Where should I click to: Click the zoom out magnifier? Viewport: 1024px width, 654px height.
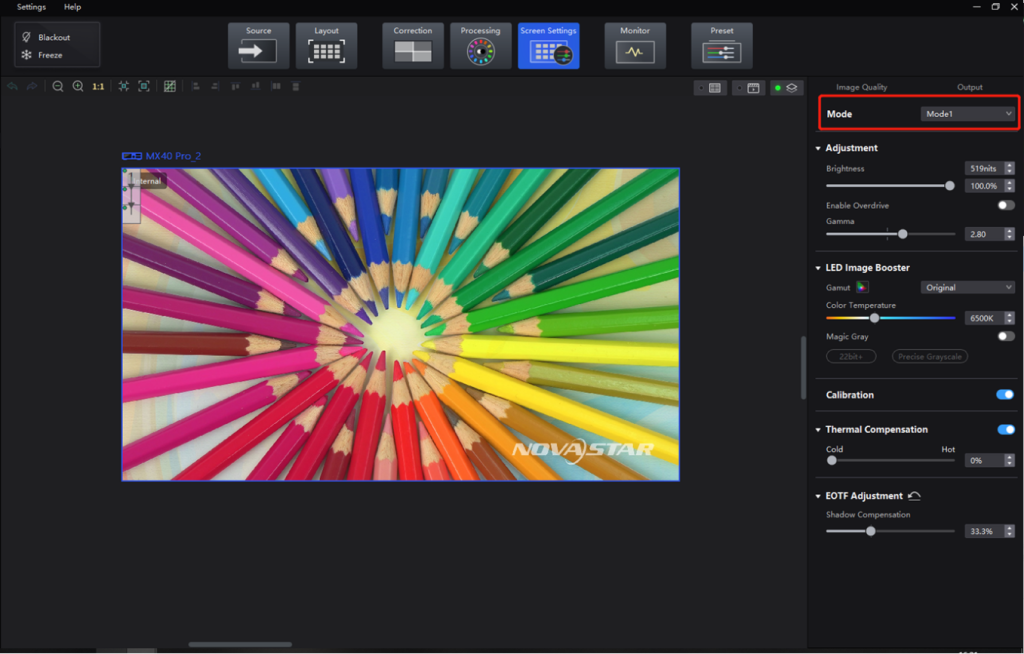[57, 86]
